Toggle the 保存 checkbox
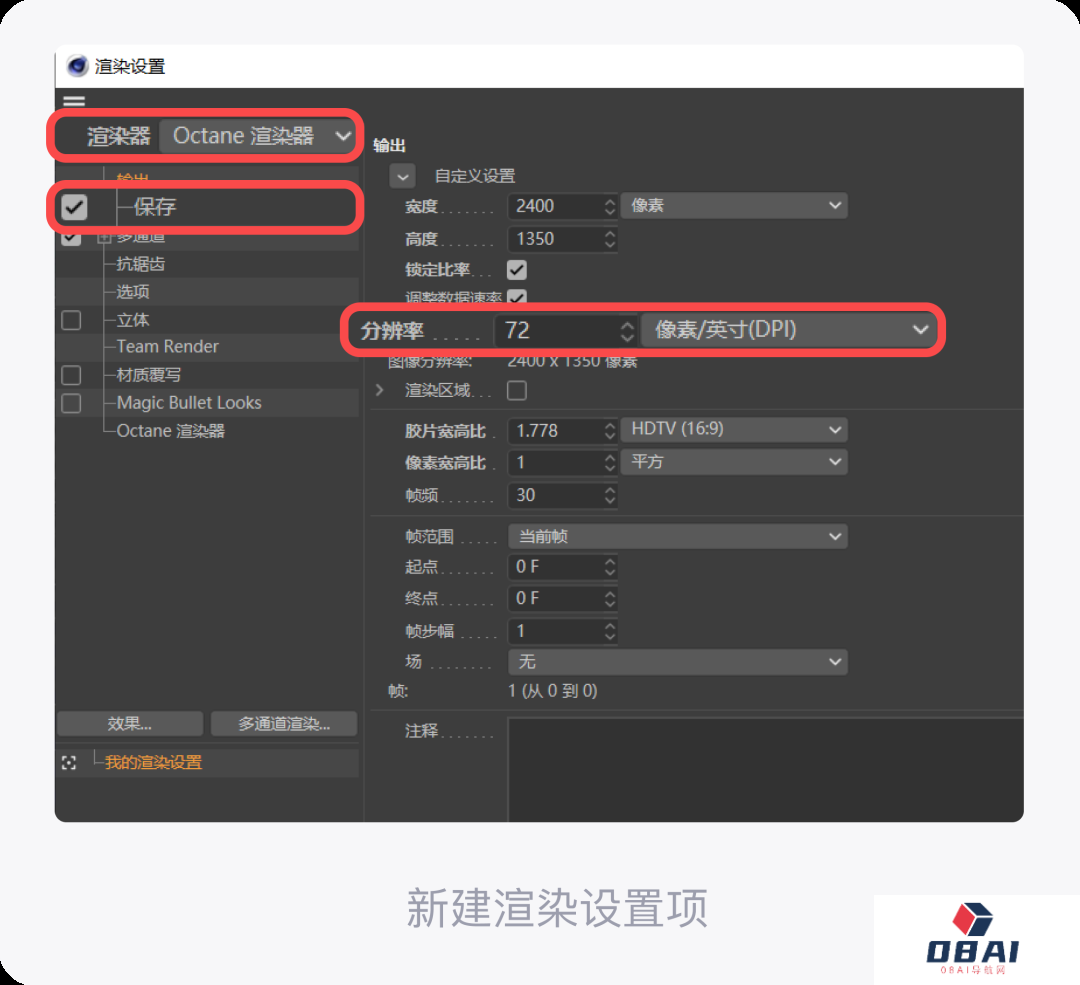The image size is (1080, 985). click(x=74, y=207)
